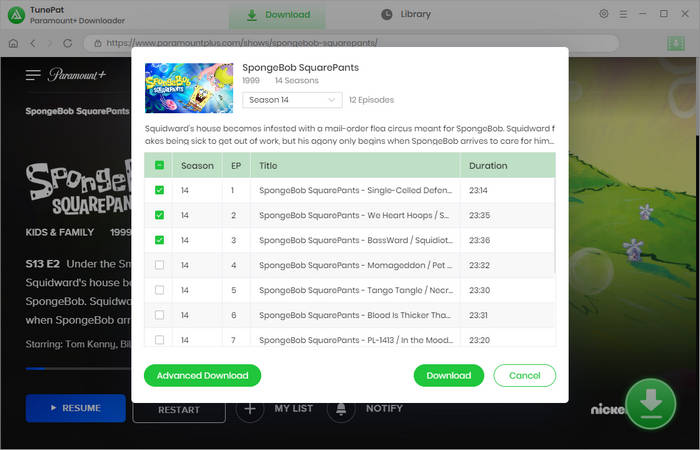Click the Season column header
Viewport: 700px width, 450px height.
(x=197, y=166)
